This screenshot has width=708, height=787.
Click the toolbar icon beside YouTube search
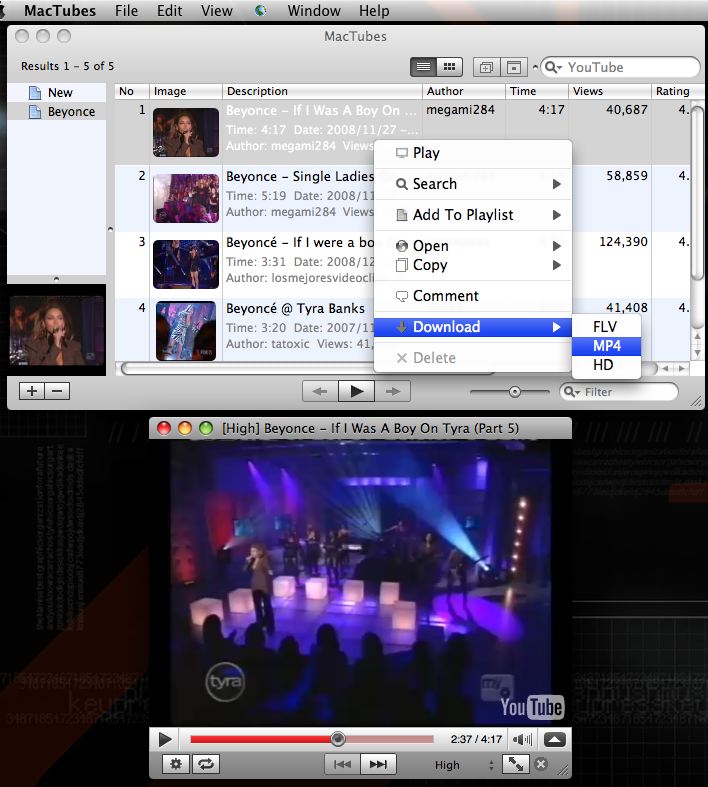(514, 67)
